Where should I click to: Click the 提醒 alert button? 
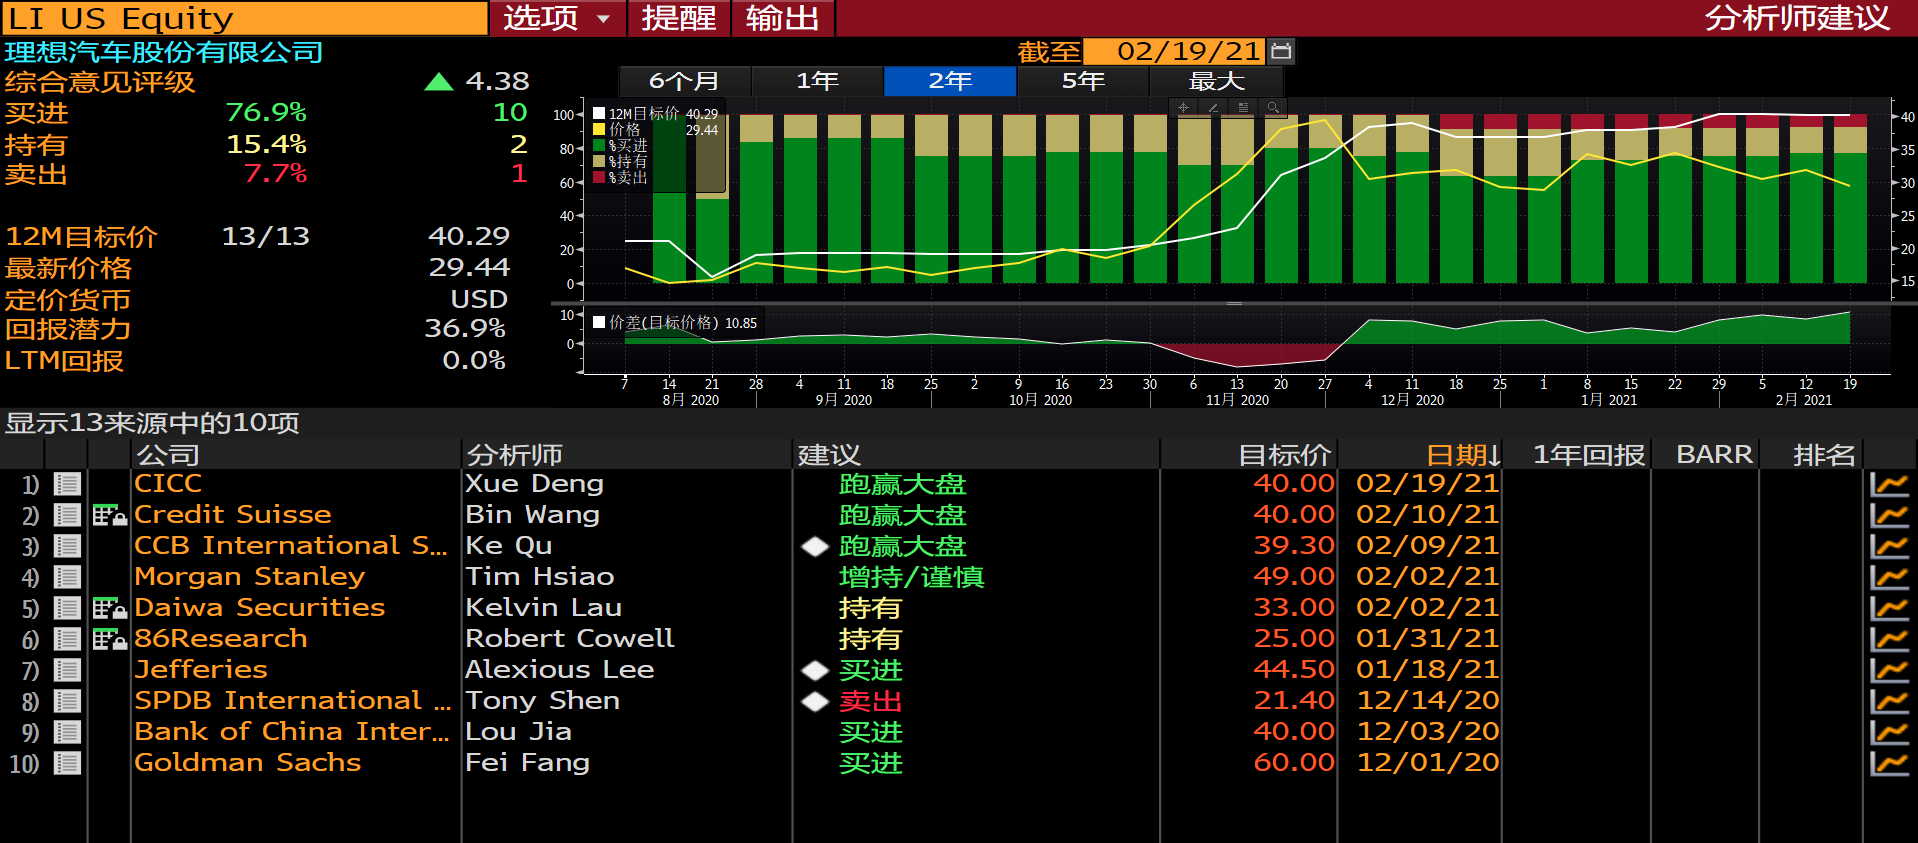point(679,18)
